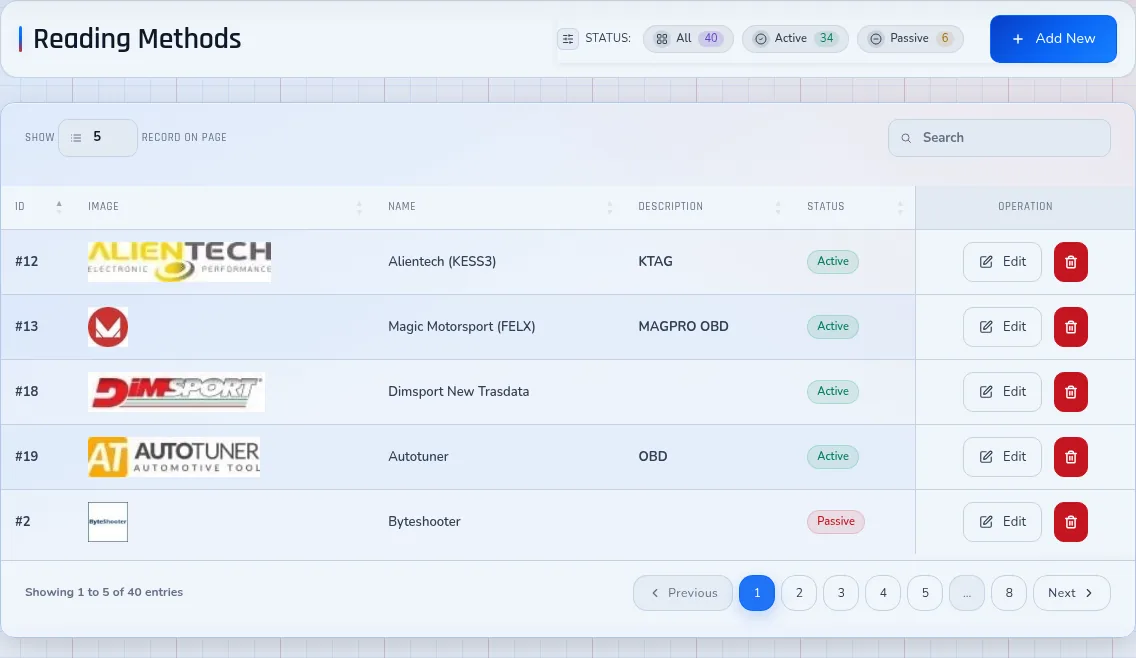
Task: Click the status filter settings icon
Action: point(568,38)
